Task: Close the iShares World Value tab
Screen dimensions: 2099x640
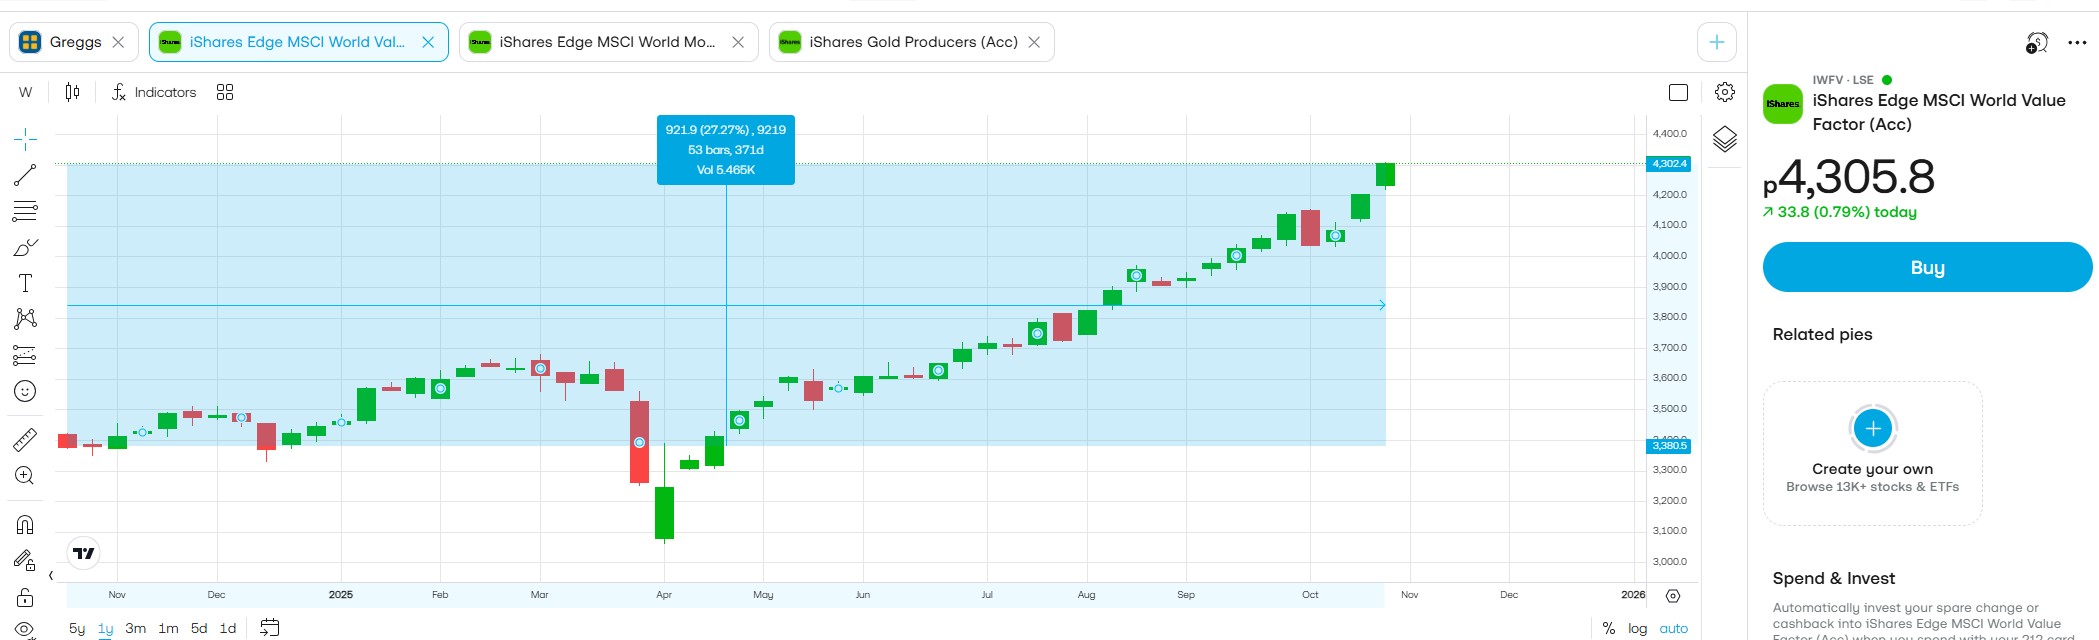Action: coord(428,42)
